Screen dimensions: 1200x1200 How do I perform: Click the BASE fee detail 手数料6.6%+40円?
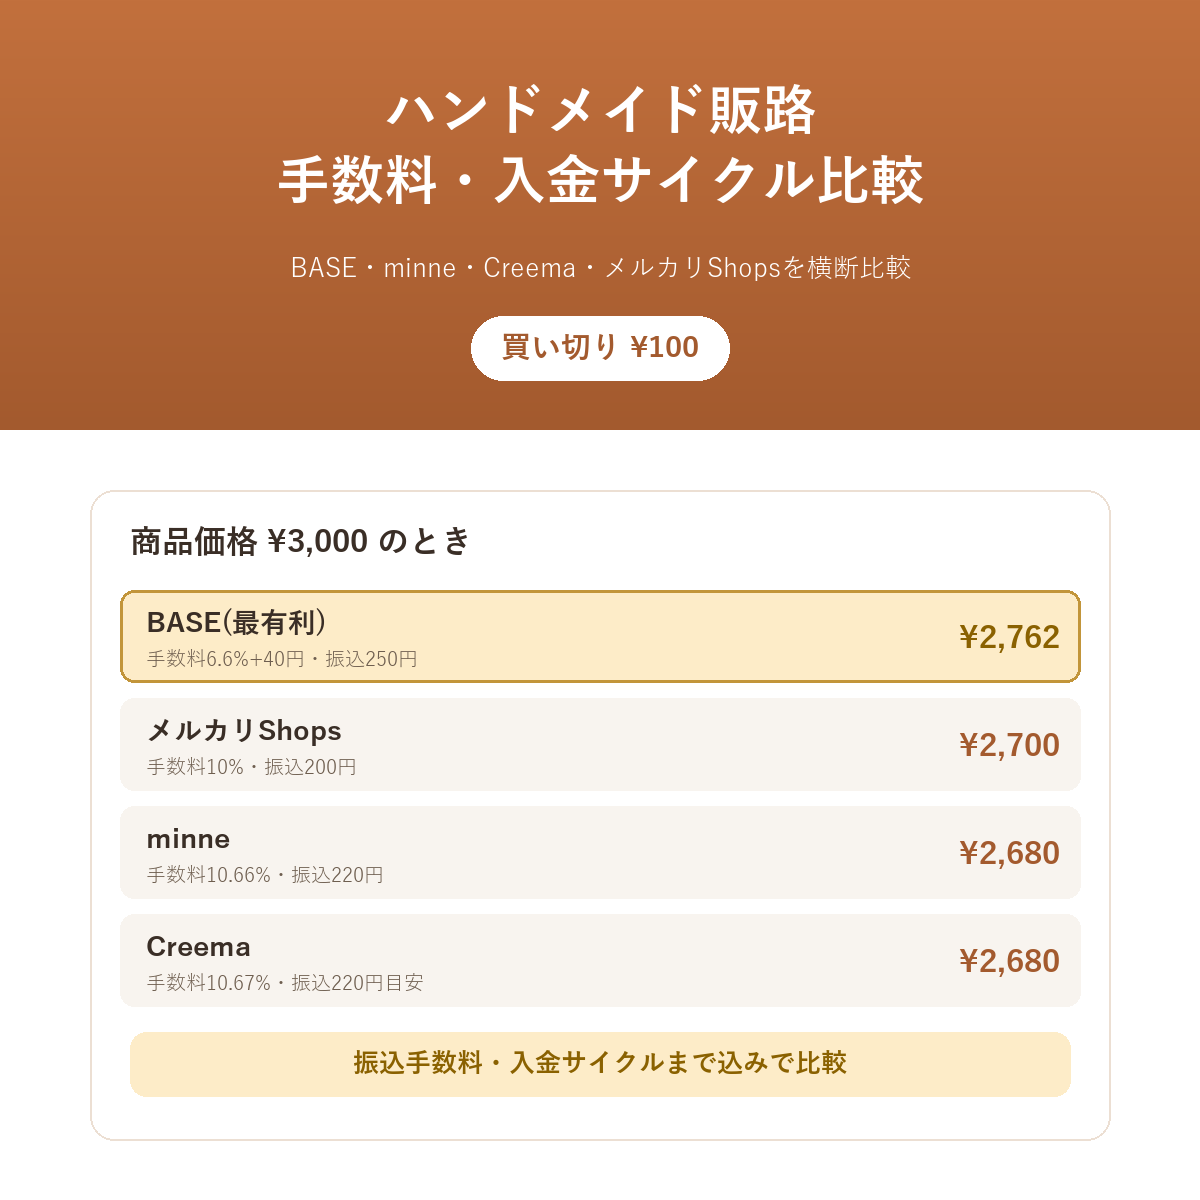[x=226, y=659]
